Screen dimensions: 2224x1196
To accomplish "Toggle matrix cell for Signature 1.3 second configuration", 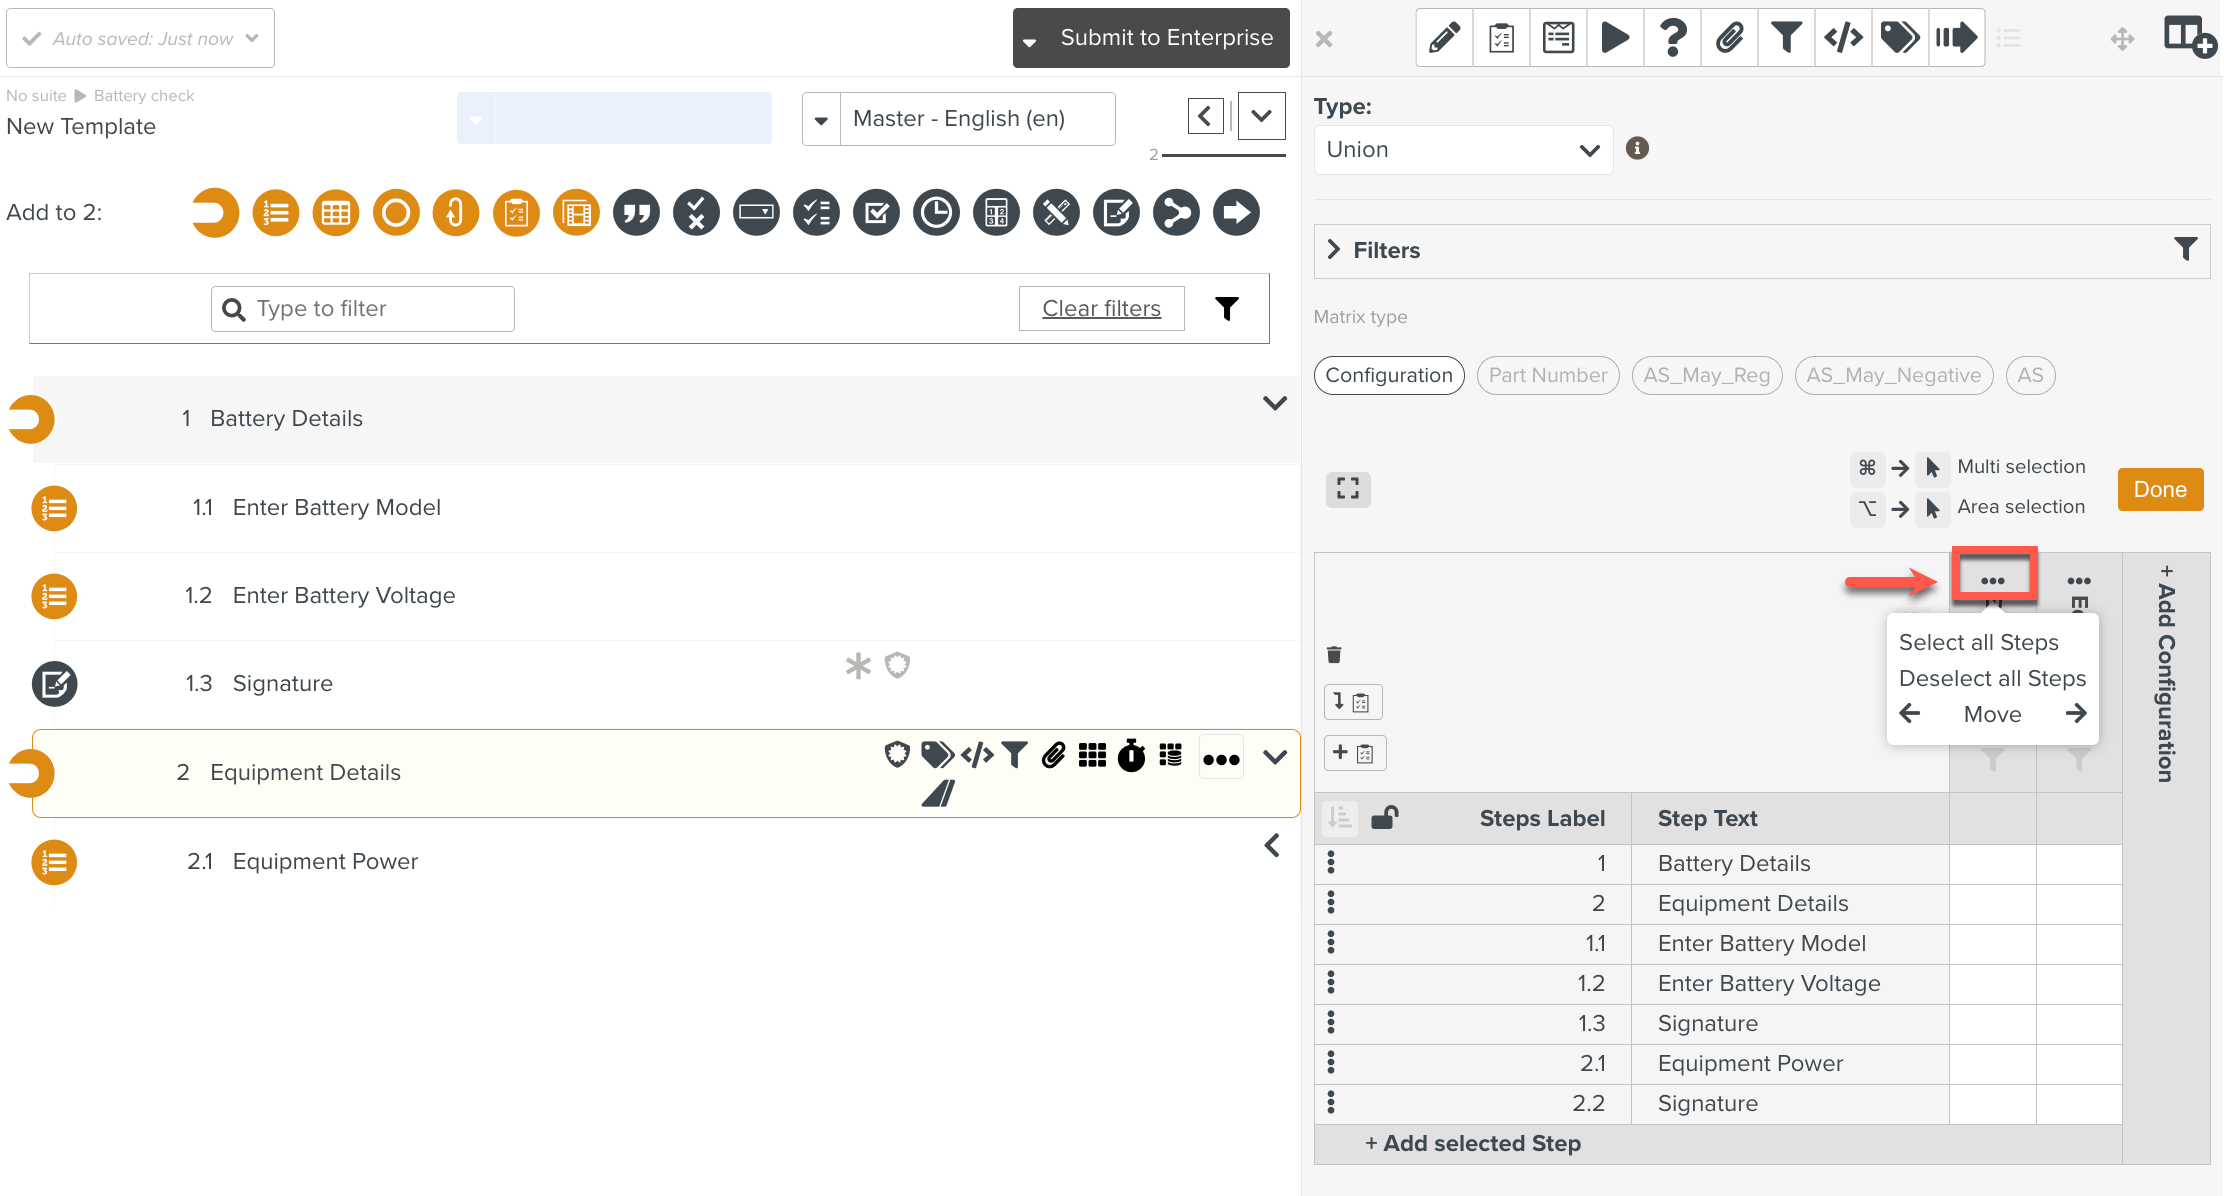I will [2078, 1024].
